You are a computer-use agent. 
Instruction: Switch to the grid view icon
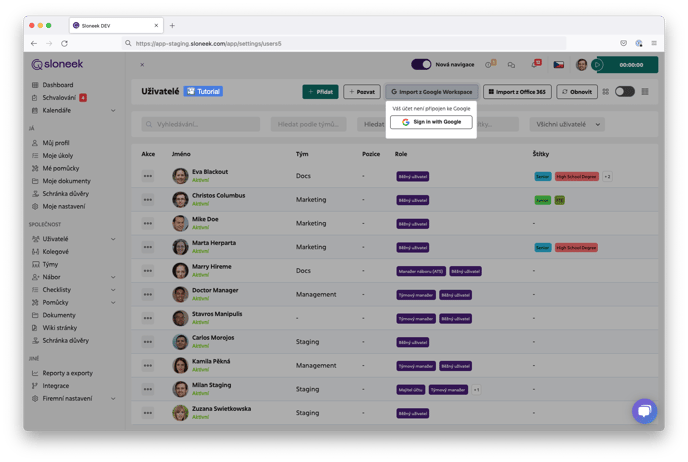(x=606, y=92)
